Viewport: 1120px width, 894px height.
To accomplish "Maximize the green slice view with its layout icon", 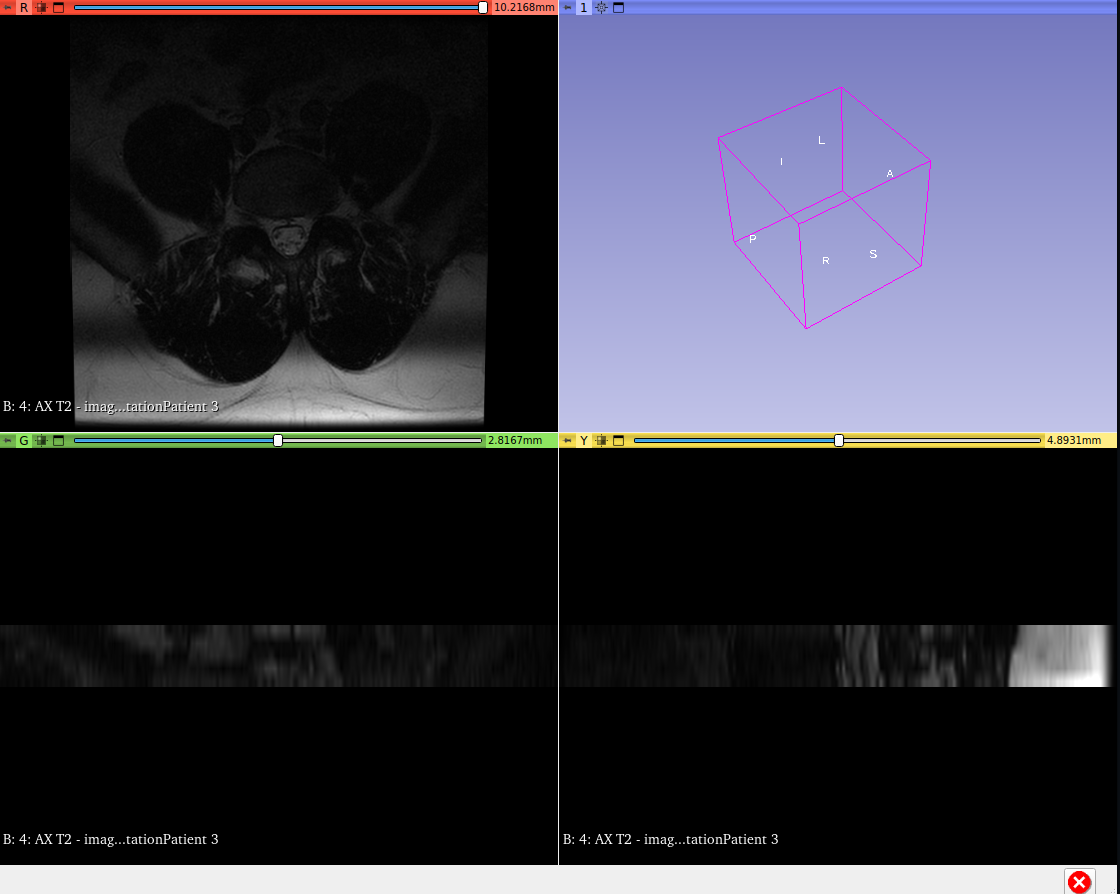I will 58,439.
